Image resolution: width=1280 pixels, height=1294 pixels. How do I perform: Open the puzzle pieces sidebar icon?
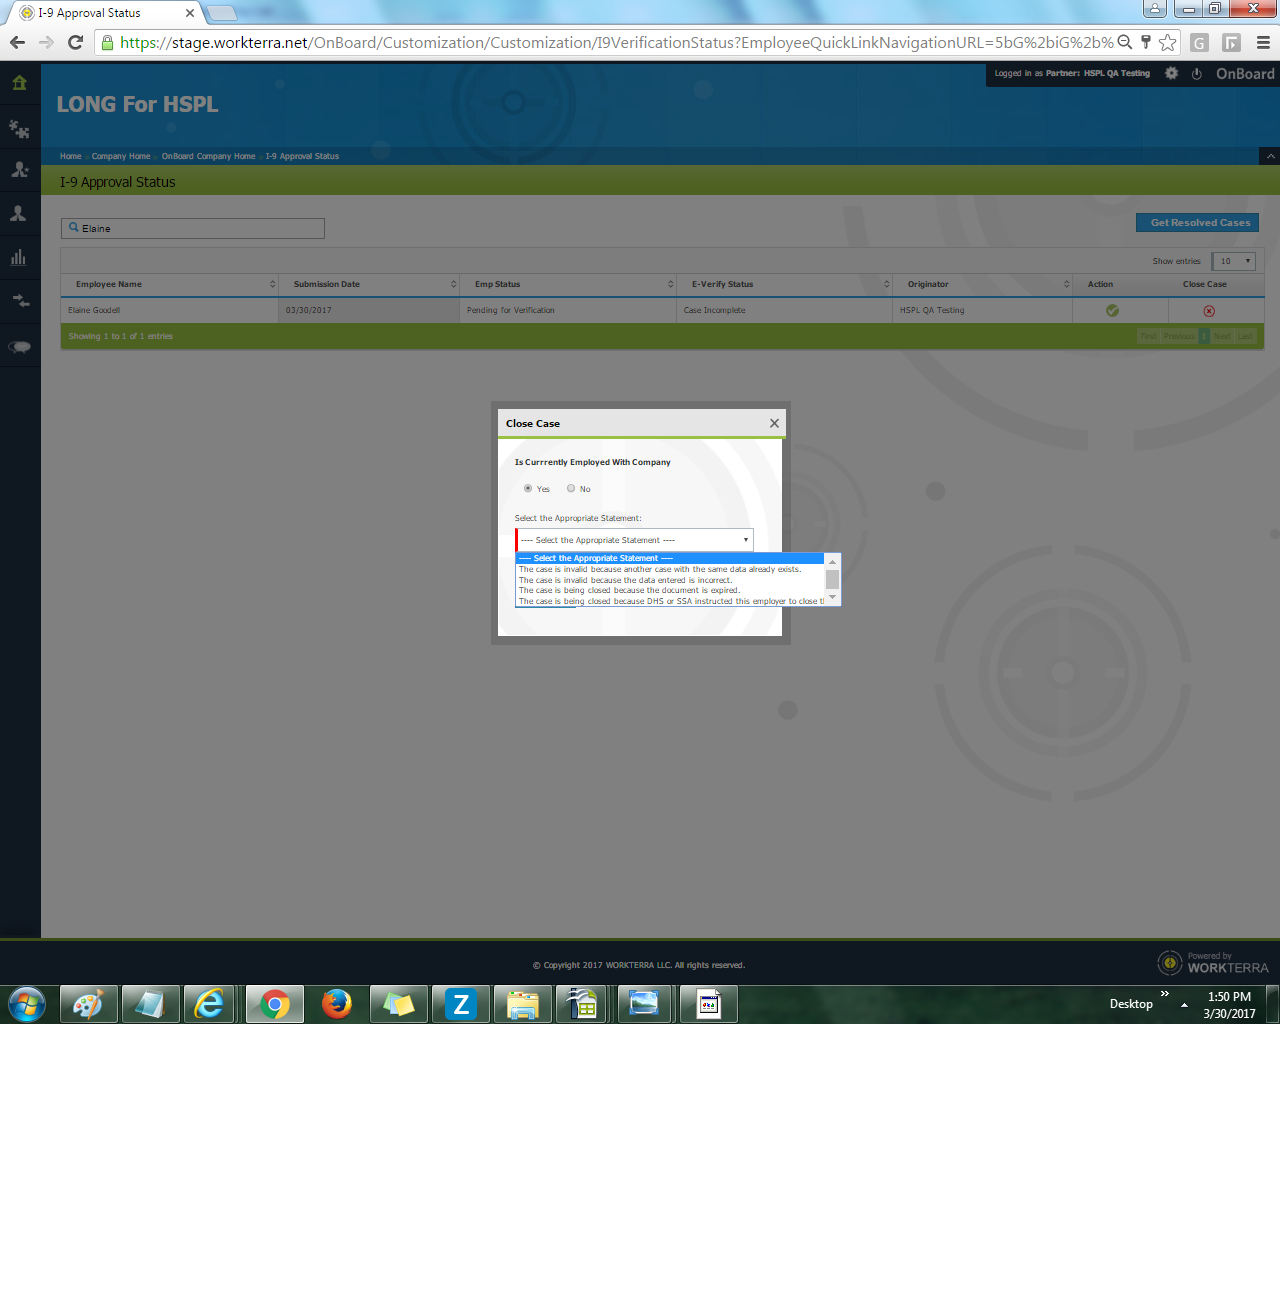[19, 129]
